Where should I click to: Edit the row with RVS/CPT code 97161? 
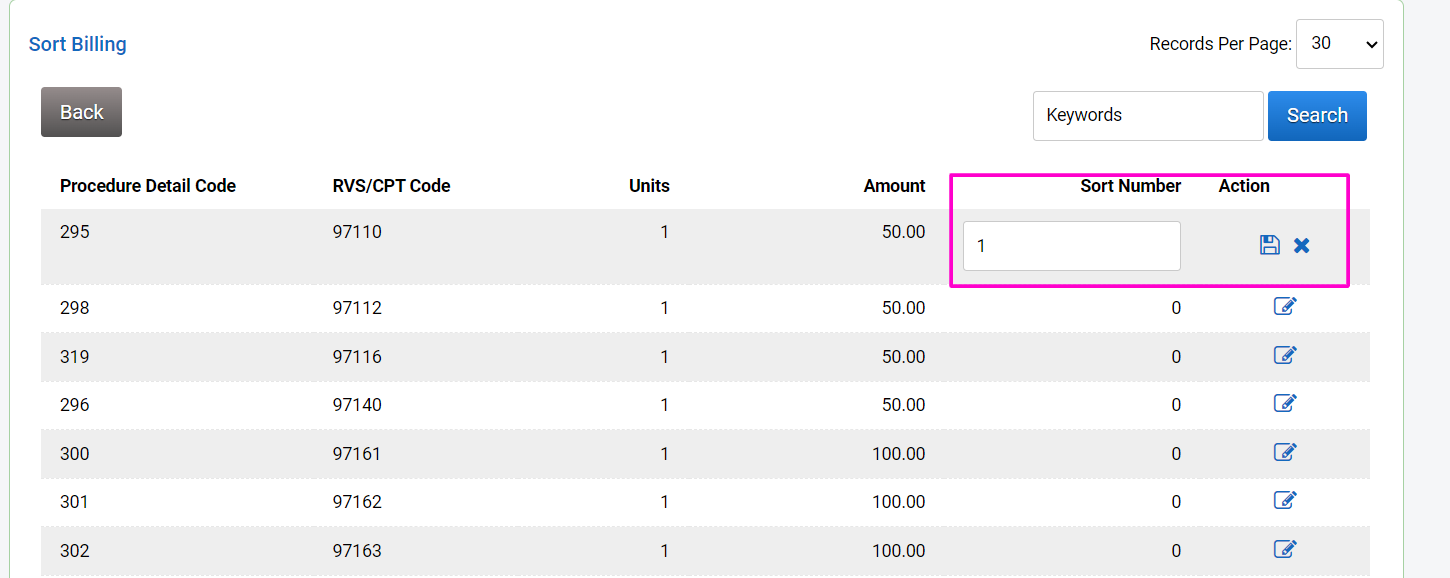point(1285,452)
